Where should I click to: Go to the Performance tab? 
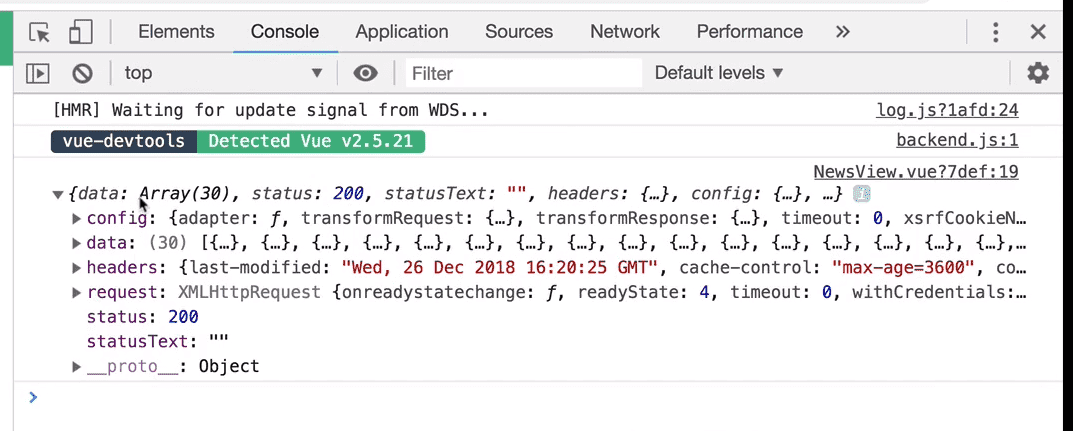(749, 31)
